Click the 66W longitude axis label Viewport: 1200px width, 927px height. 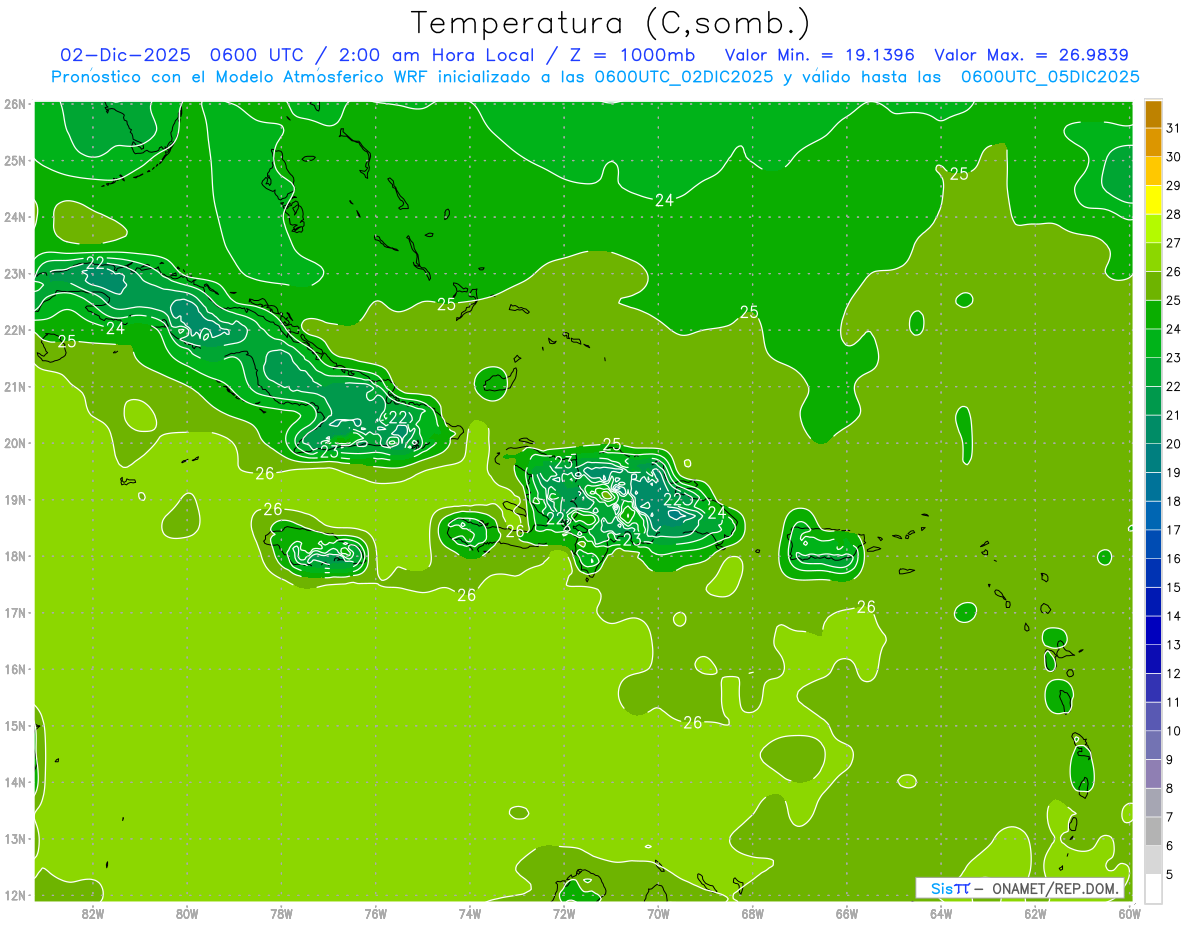pyautogui.click(x=847, y=913)
